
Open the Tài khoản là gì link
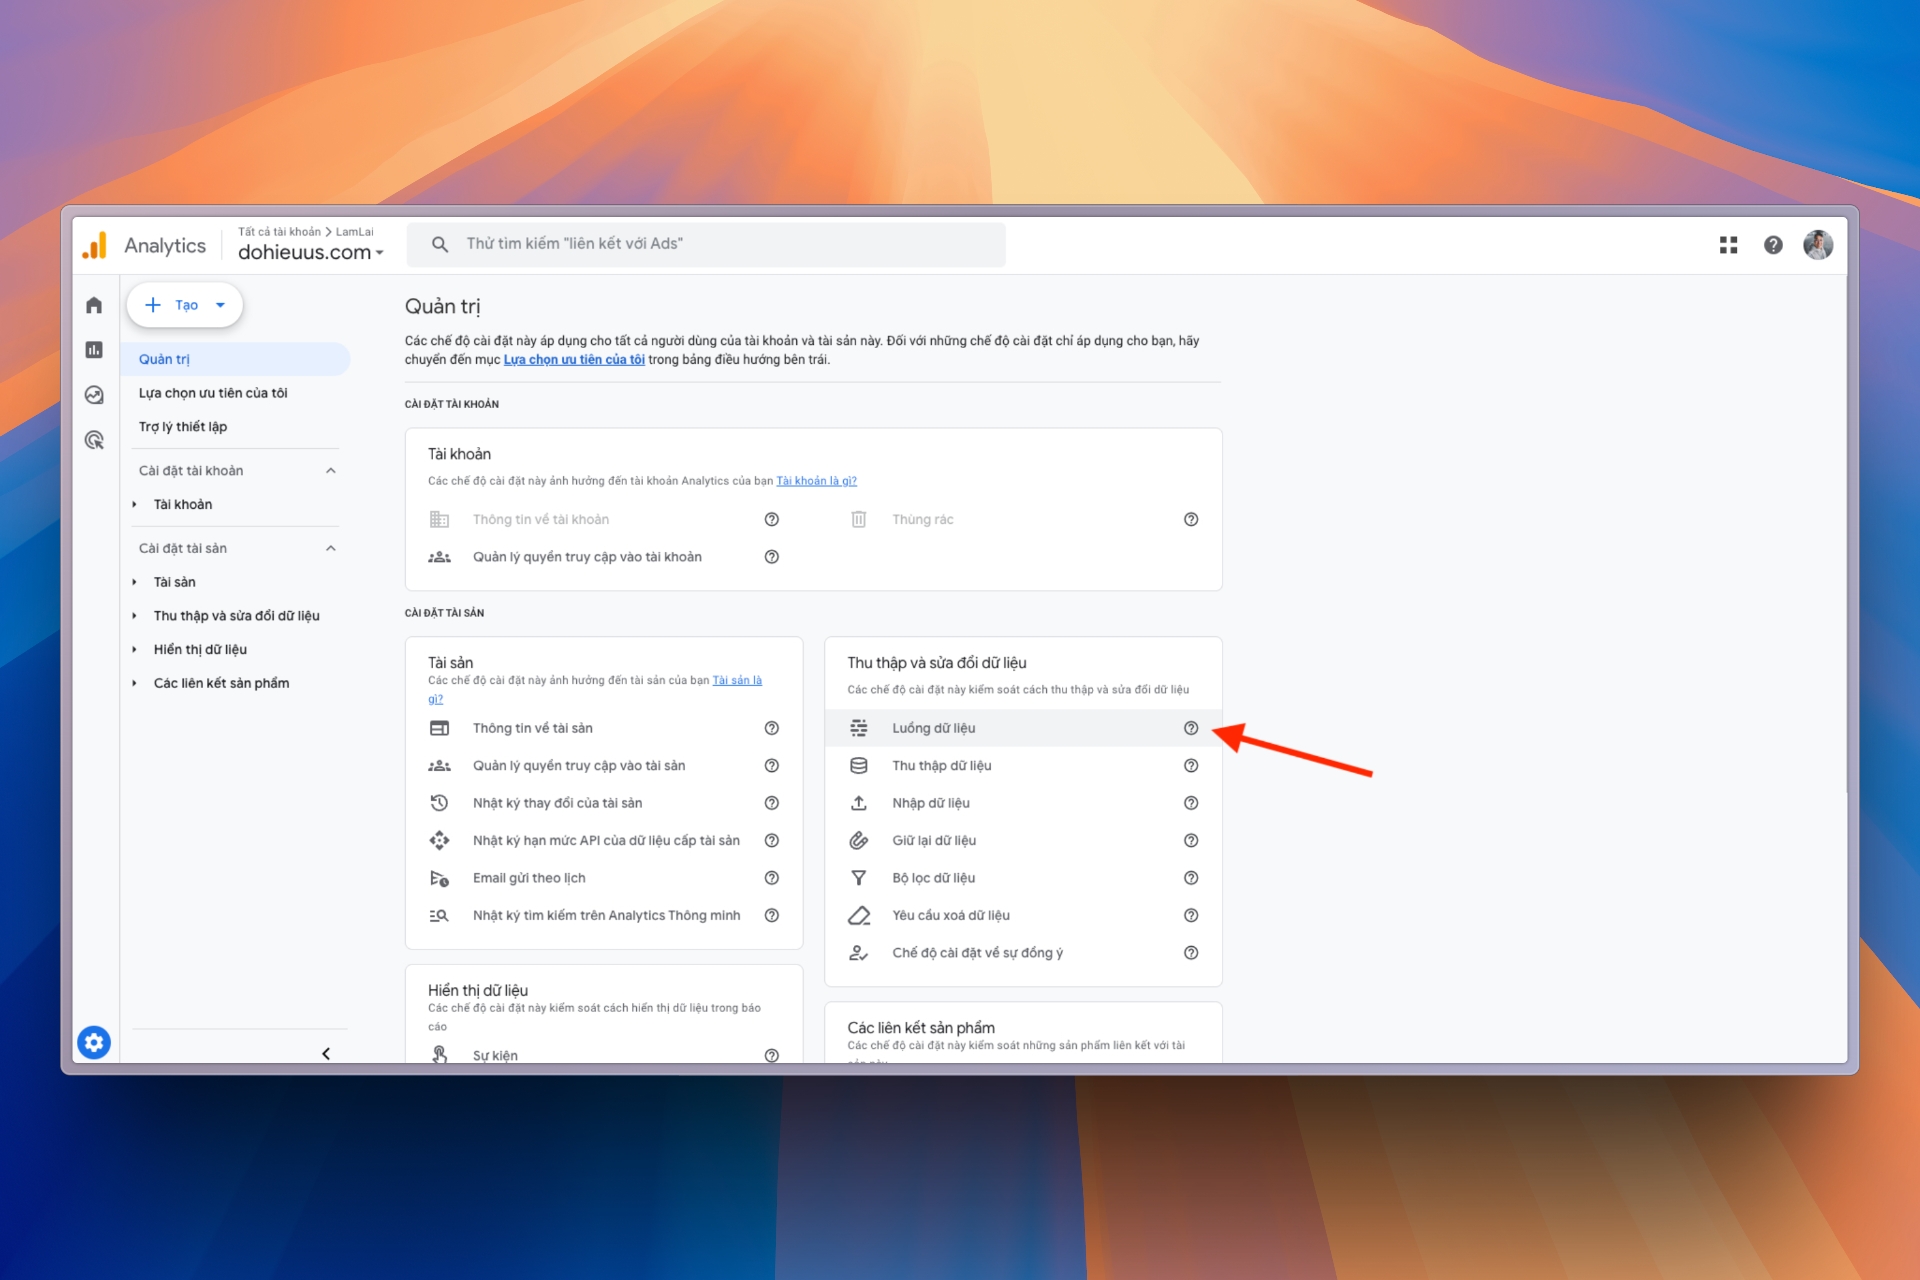[816, 481]
